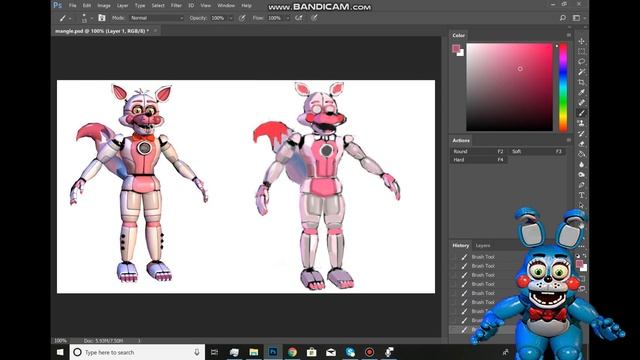Open the brush settings panel button
Screen dimensions: 640x360
[102, 18]
